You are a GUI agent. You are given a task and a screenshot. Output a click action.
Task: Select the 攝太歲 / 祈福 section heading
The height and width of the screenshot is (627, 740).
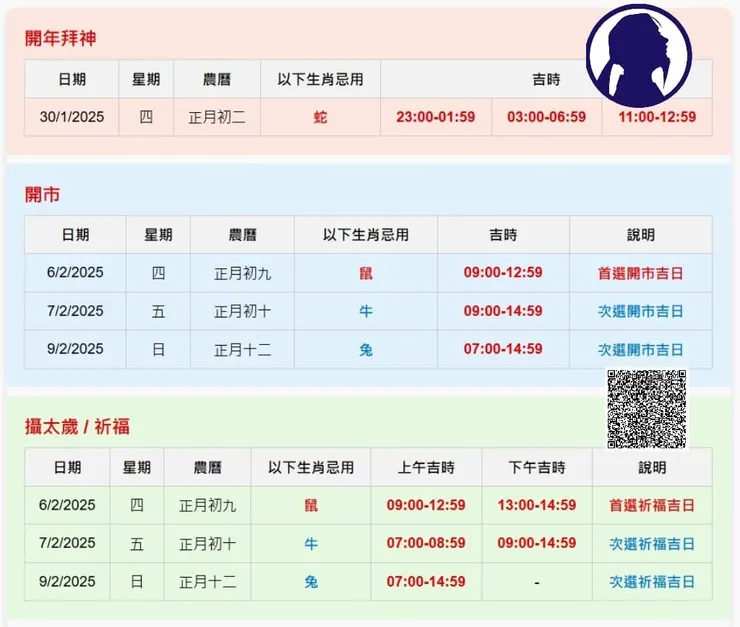pos(77,426)
